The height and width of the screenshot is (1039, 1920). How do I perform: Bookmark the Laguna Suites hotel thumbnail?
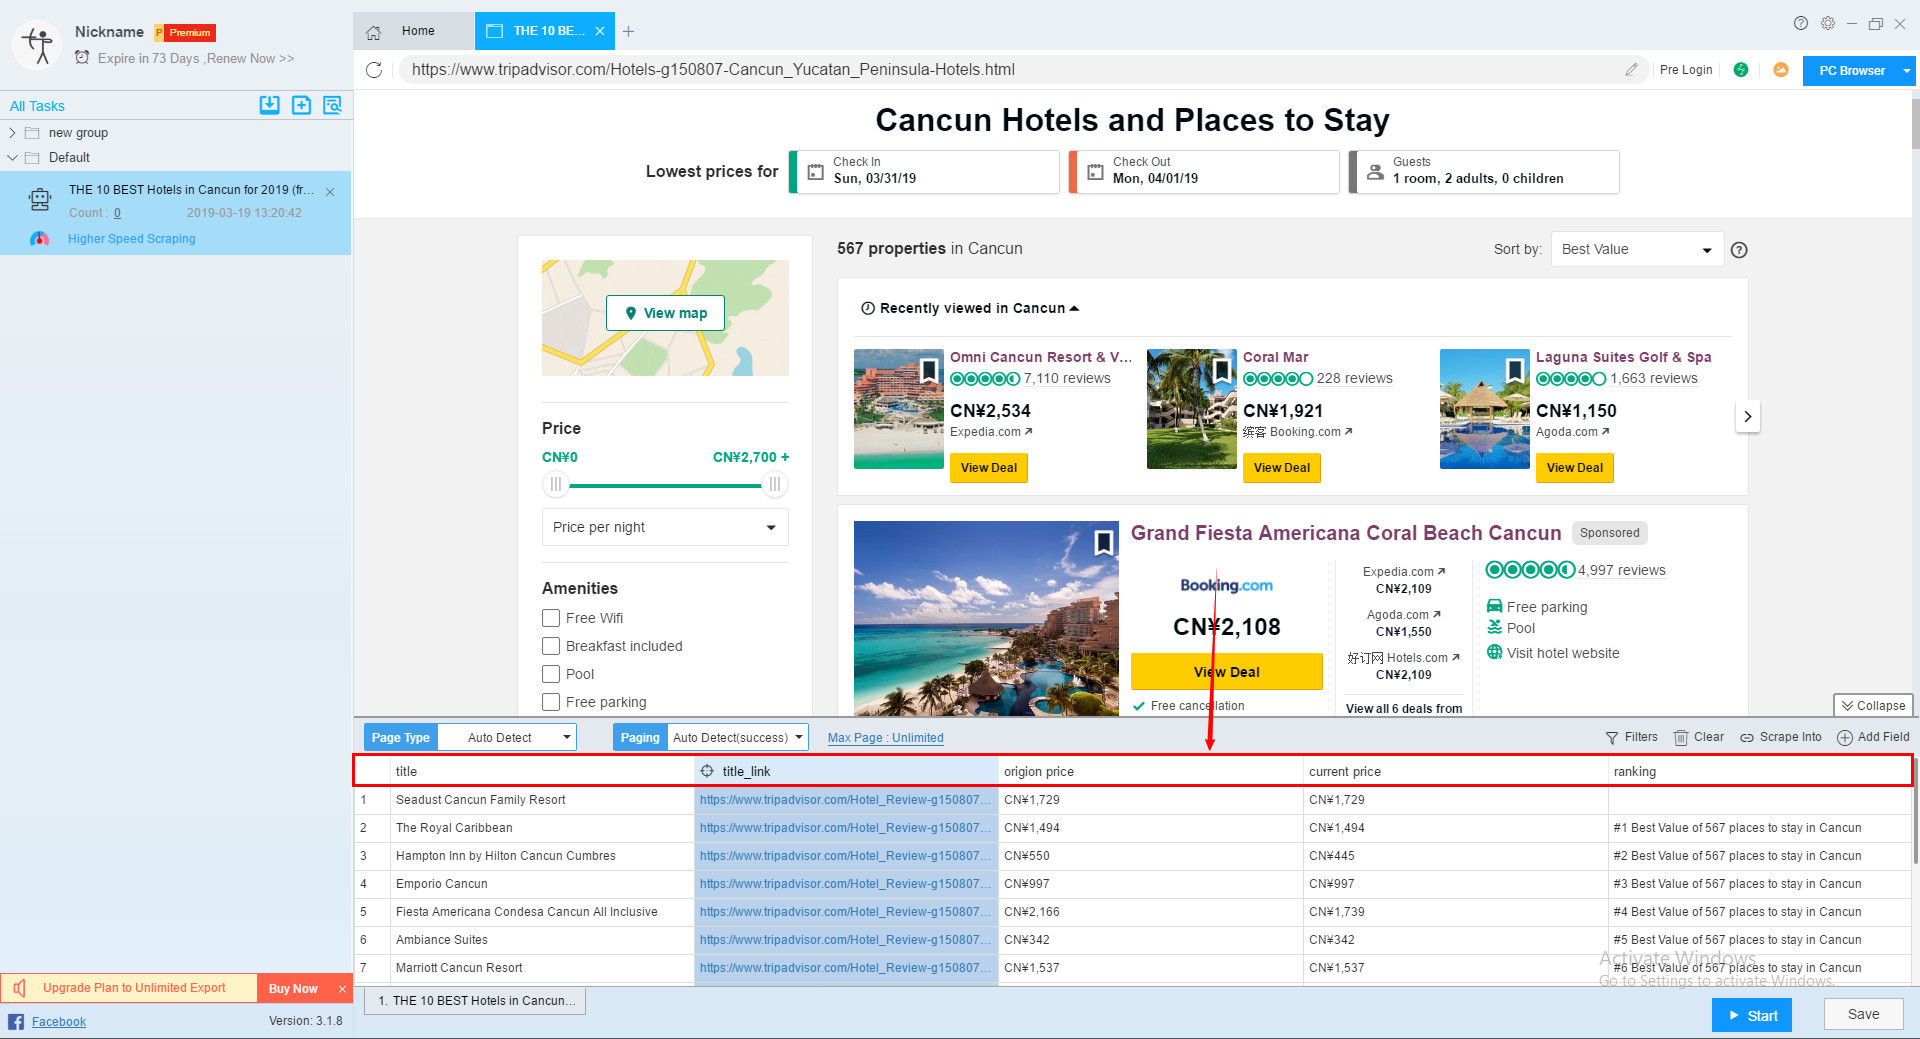click(1515, 371)
